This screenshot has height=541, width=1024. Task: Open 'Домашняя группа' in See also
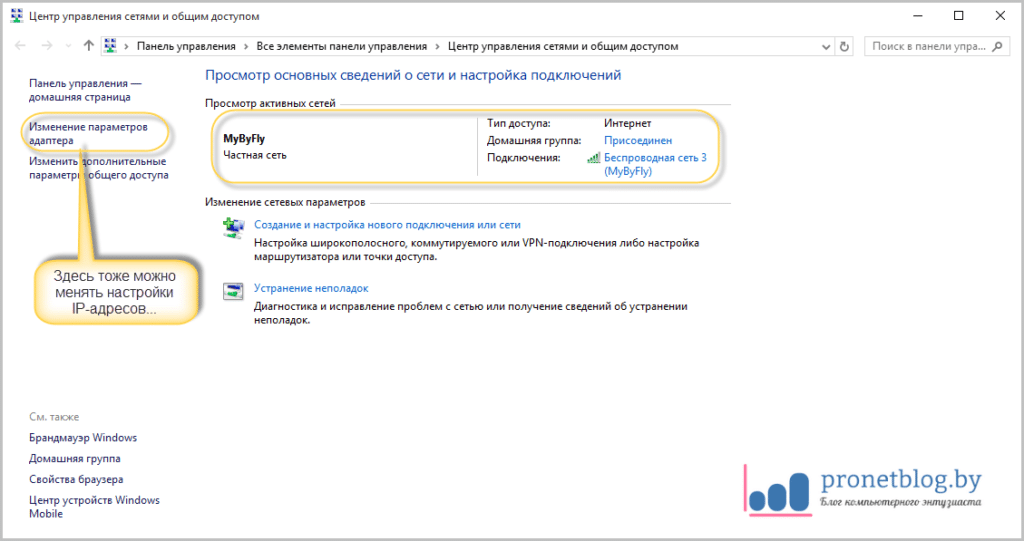coord(74,459)
